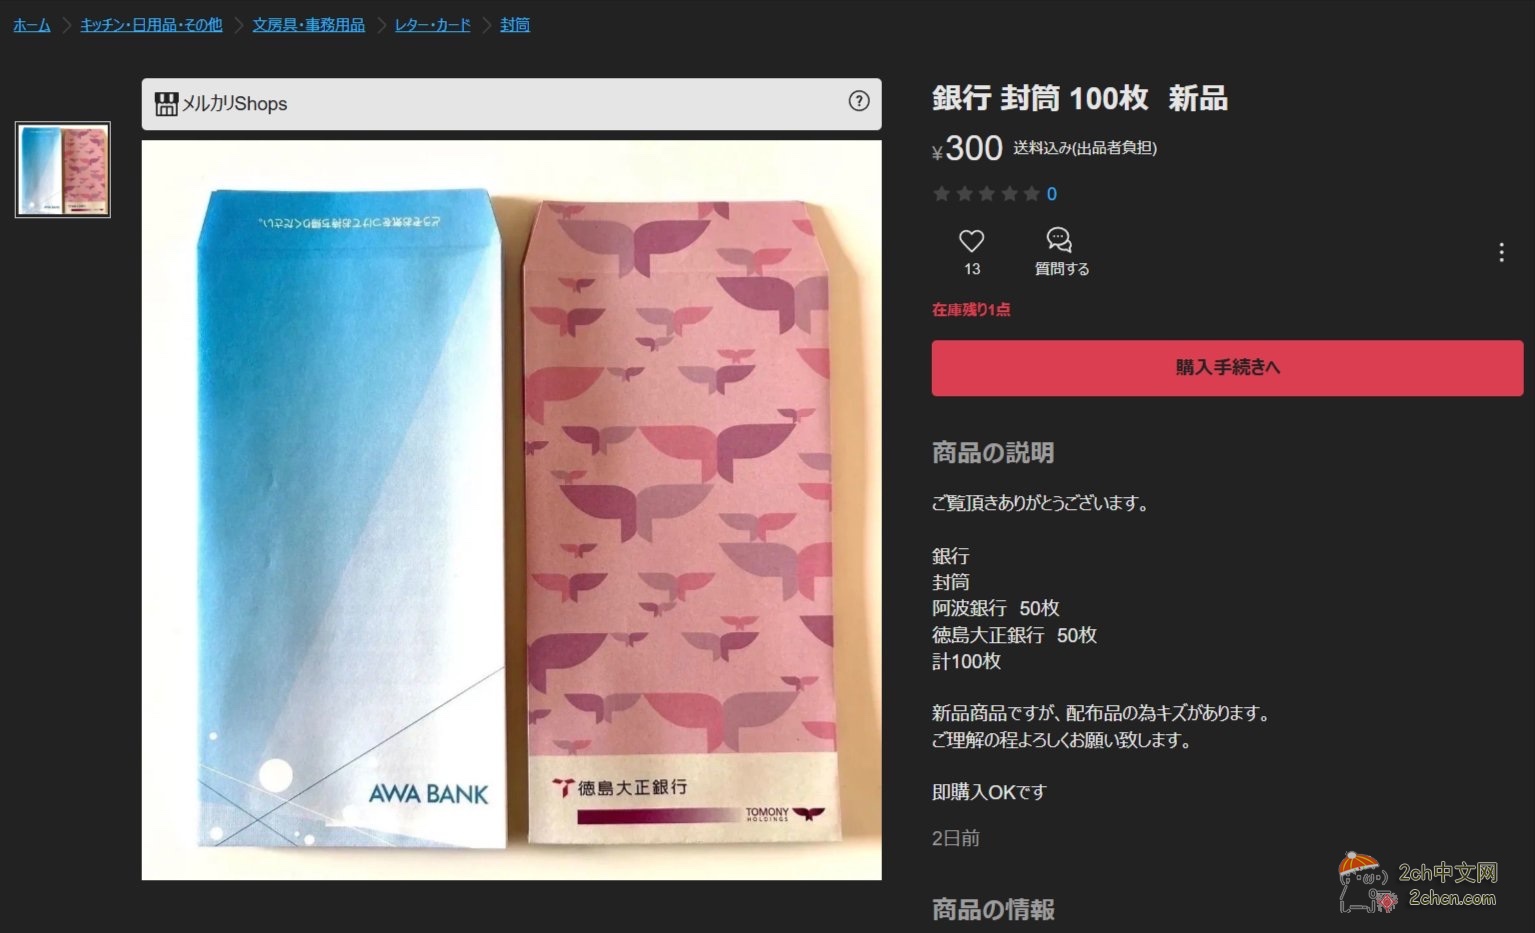Select the envelope product thumbnail
The image size is (1535, 933).
tap(63, 170)
